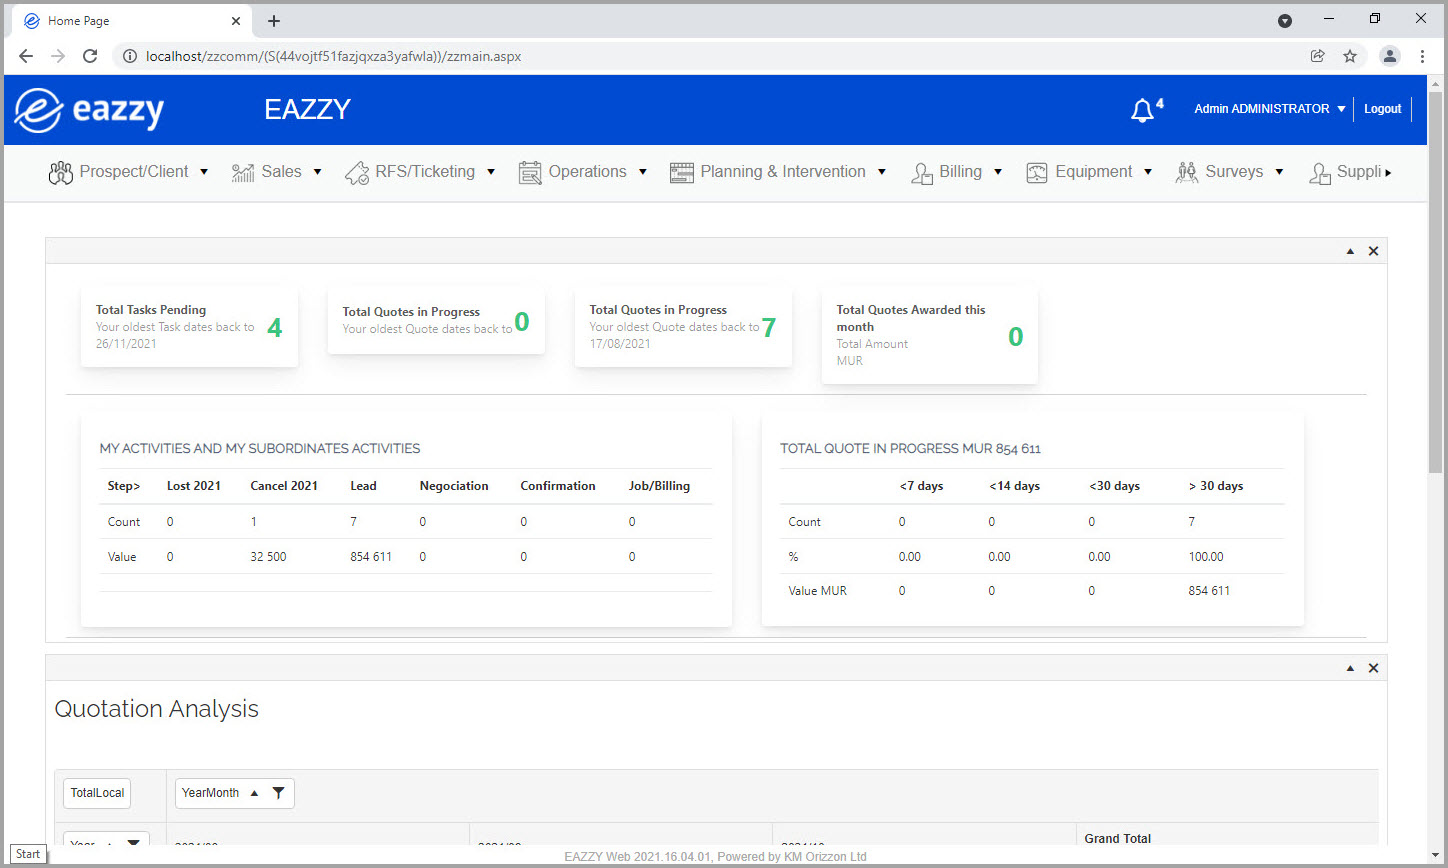Click the Prospect/Client people icon
The width and height of the screenshot is (1448, 868).
point(61,173)
